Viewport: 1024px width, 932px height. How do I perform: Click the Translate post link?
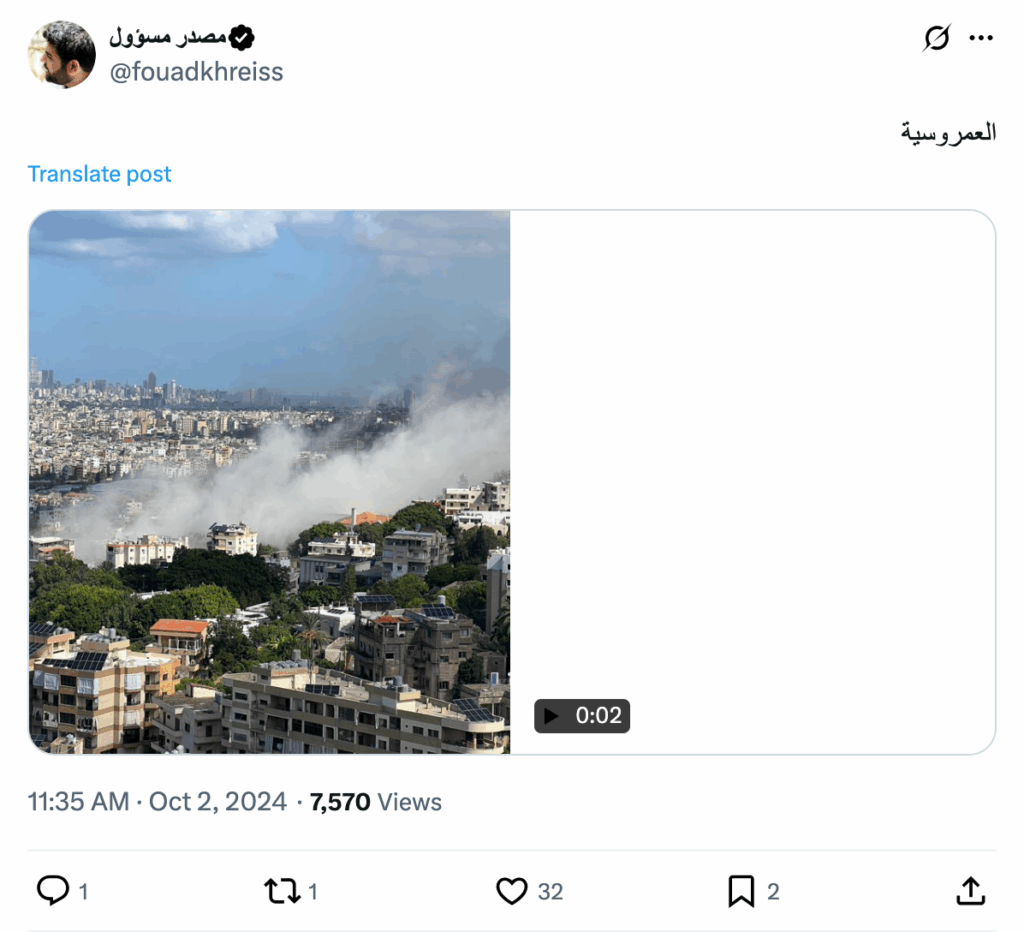coord(99,174)
